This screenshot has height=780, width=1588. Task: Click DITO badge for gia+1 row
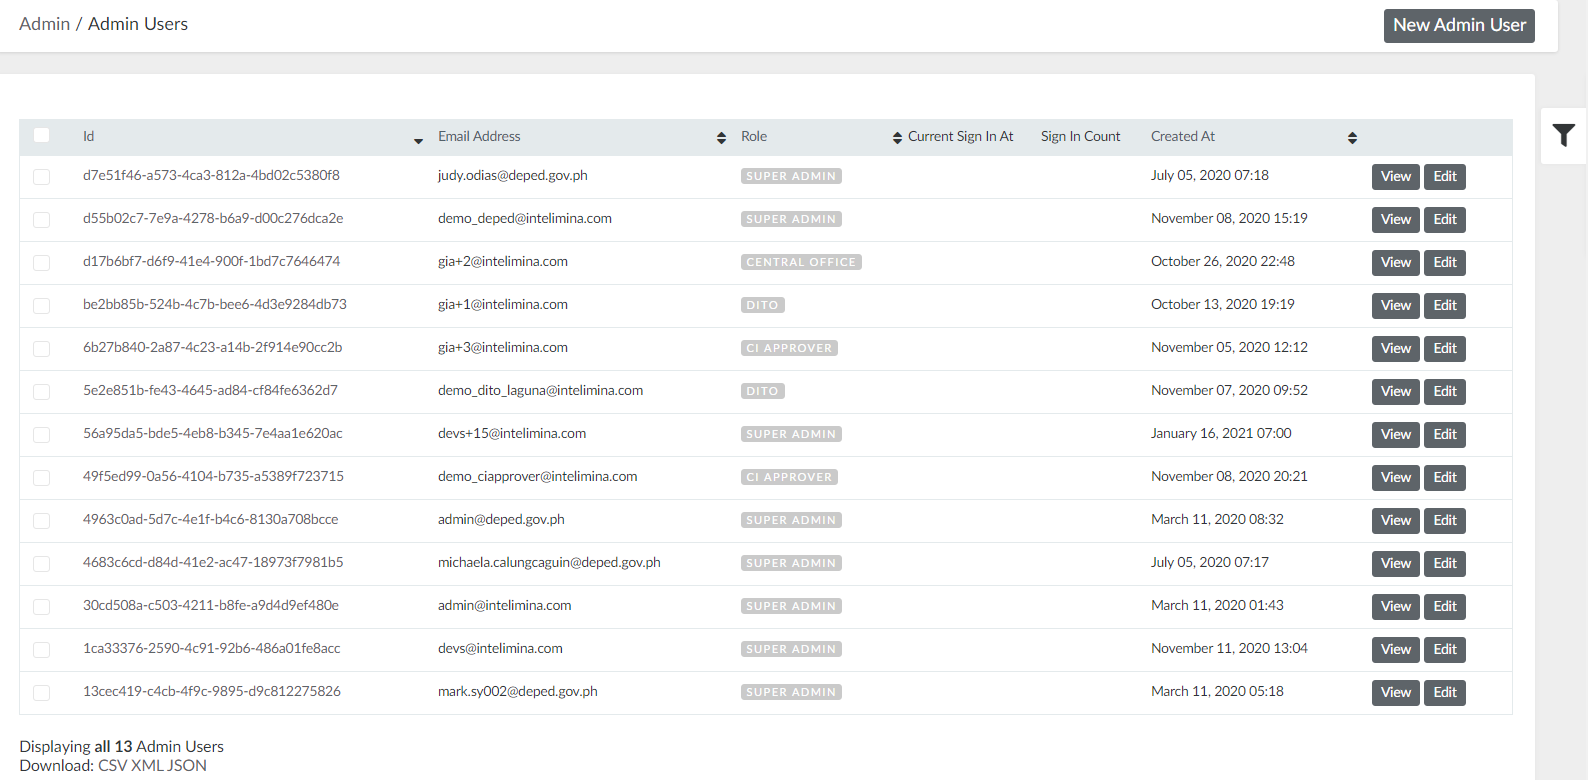[762, 305]
